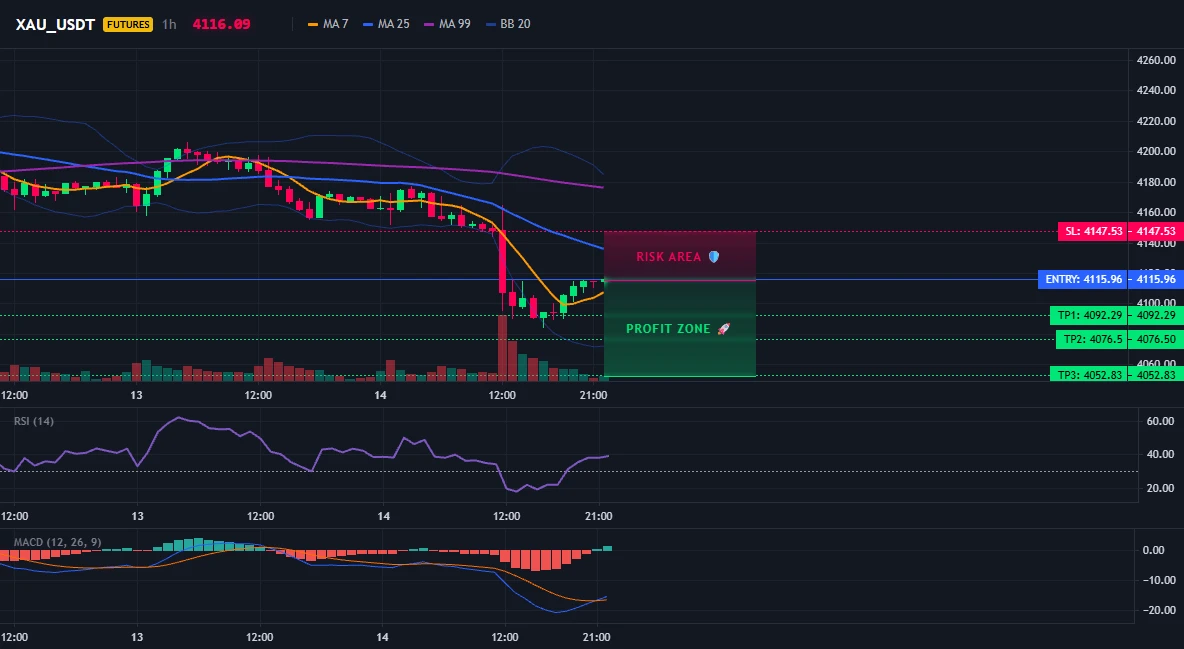This screenshot has width=1184, height=649.
Task: Click the purple MA 99 color dash
Action: click(x=429, y=24)
